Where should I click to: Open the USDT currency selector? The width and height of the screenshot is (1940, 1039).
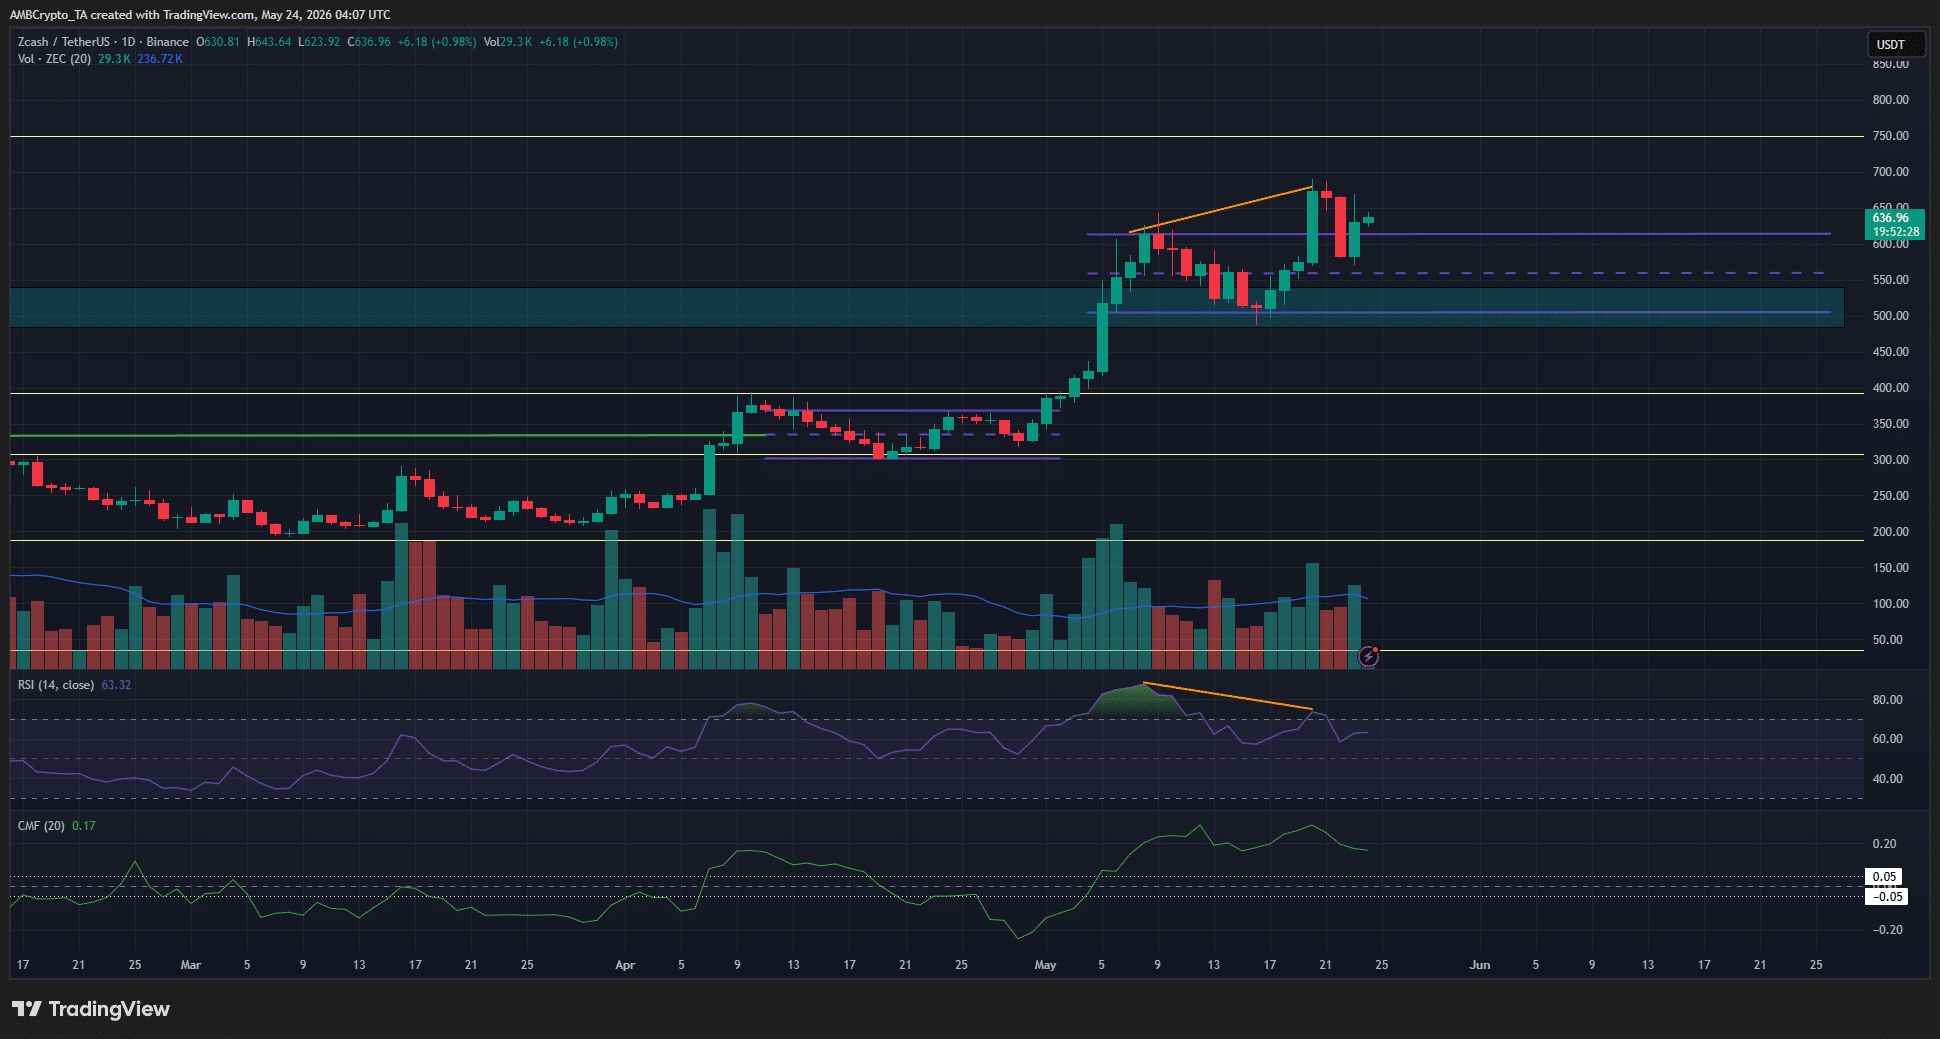point(1889,44)
